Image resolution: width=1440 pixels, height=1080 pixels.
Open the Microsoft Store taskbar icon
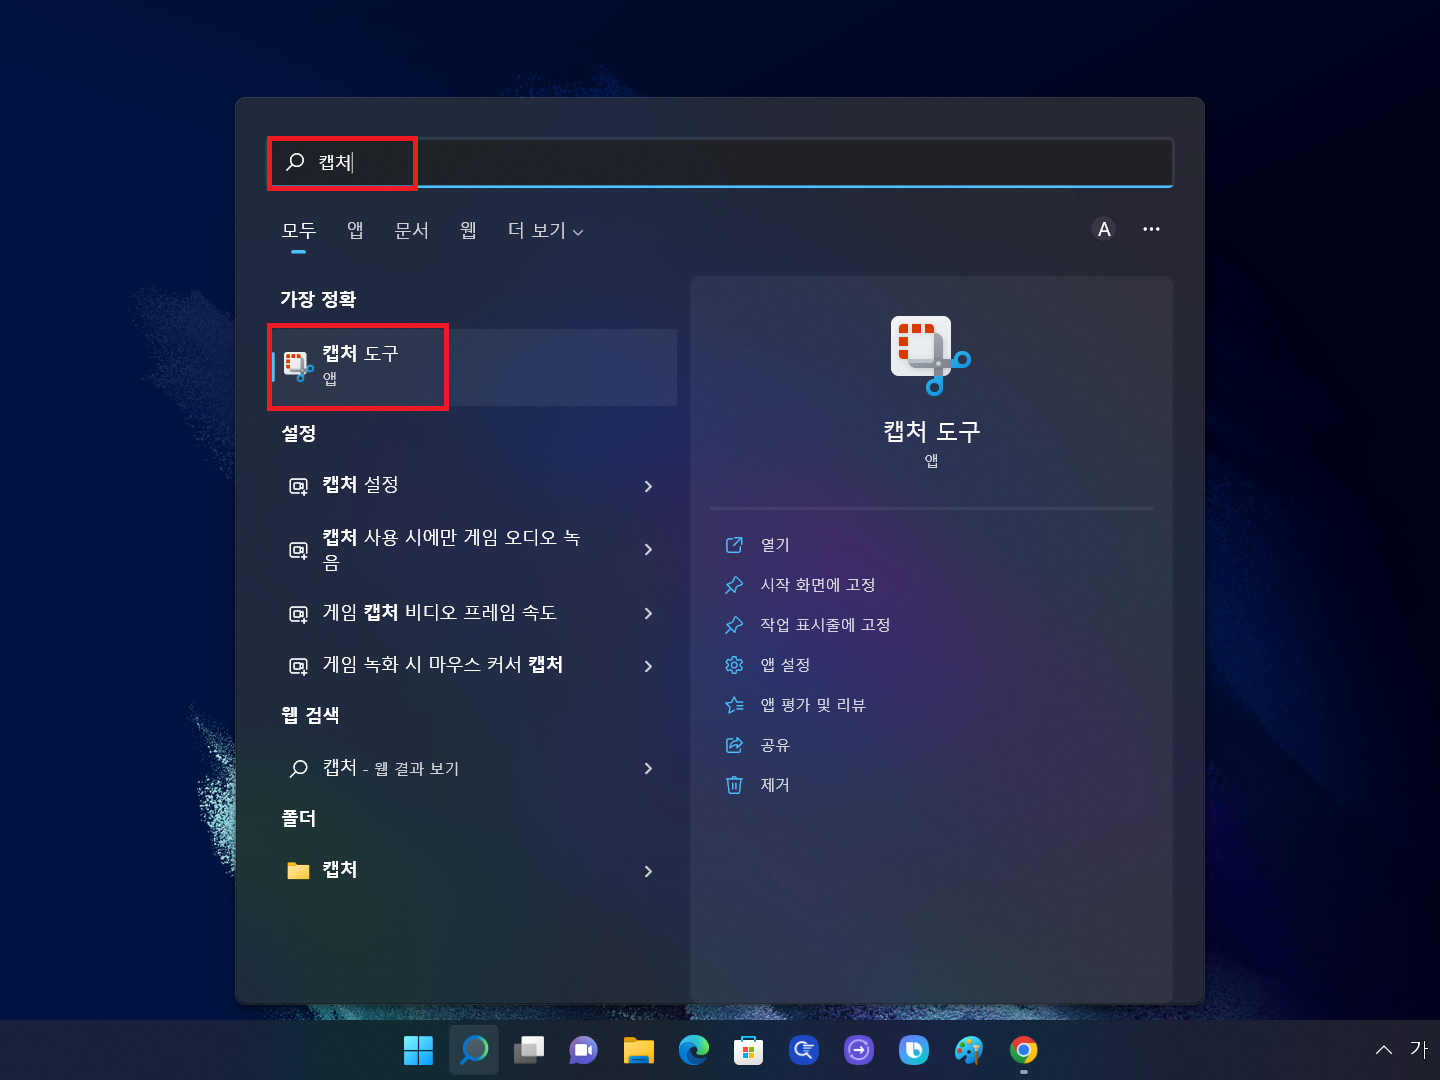tap(748, 1050)
